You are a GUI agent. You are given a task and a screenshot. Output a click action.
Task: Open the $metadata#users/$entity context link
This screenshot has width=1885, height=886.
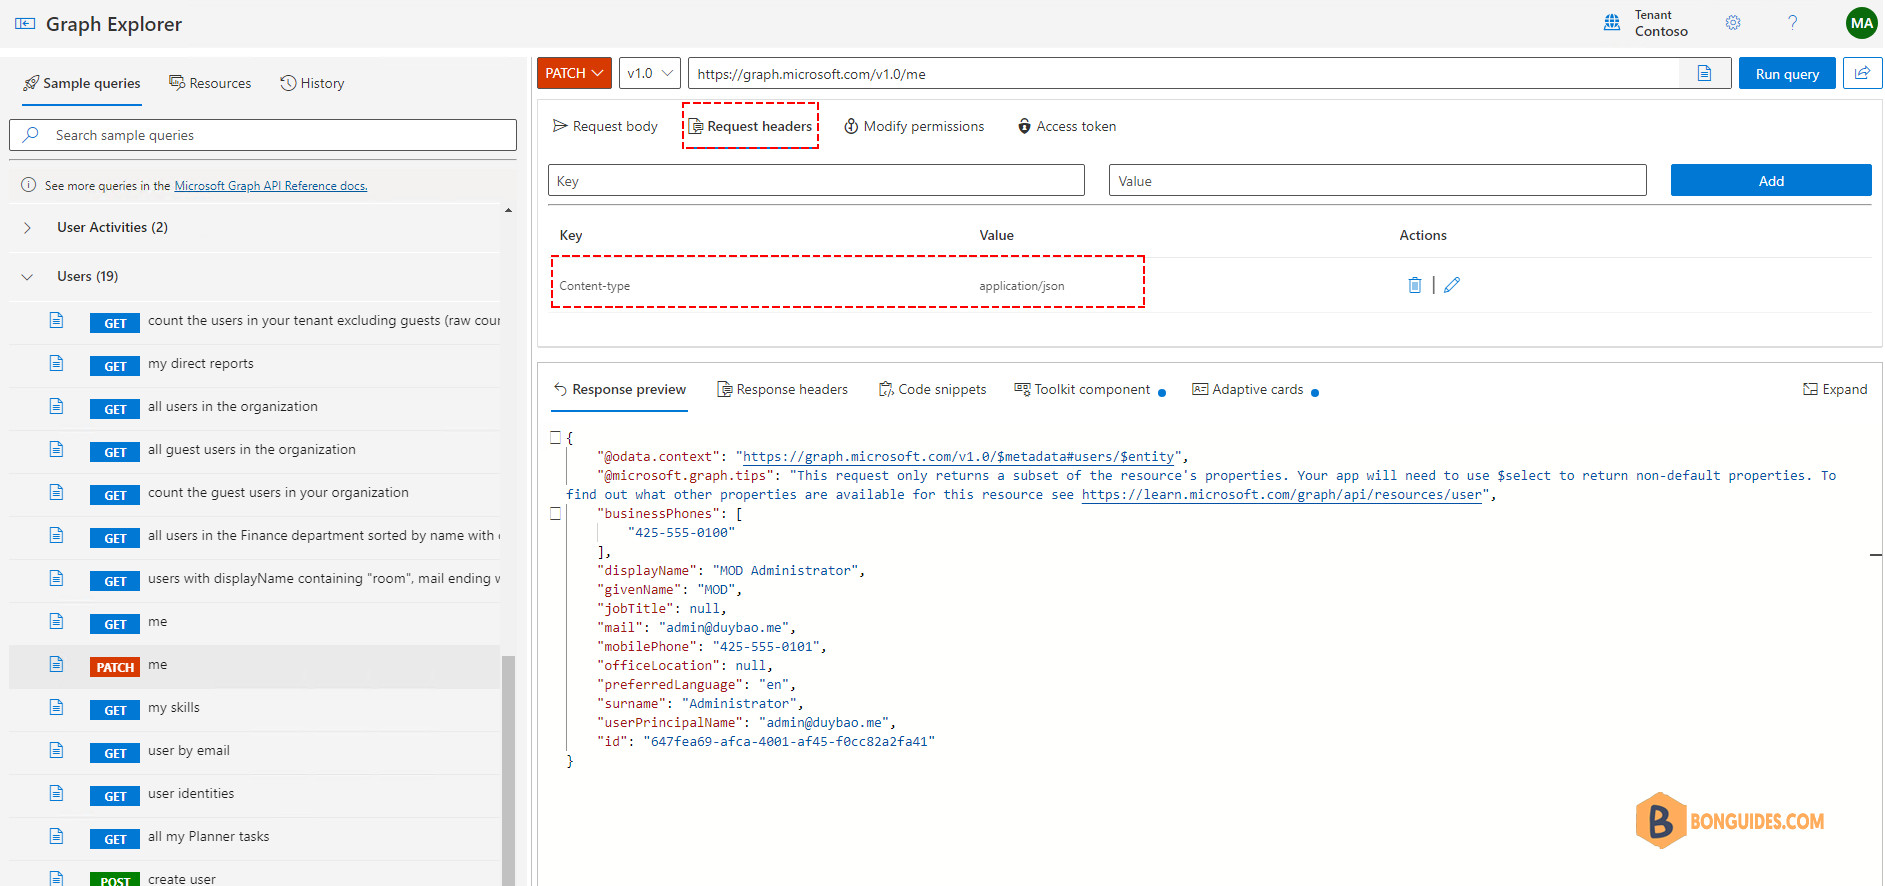pyautogui.click(x=958, y=456)
